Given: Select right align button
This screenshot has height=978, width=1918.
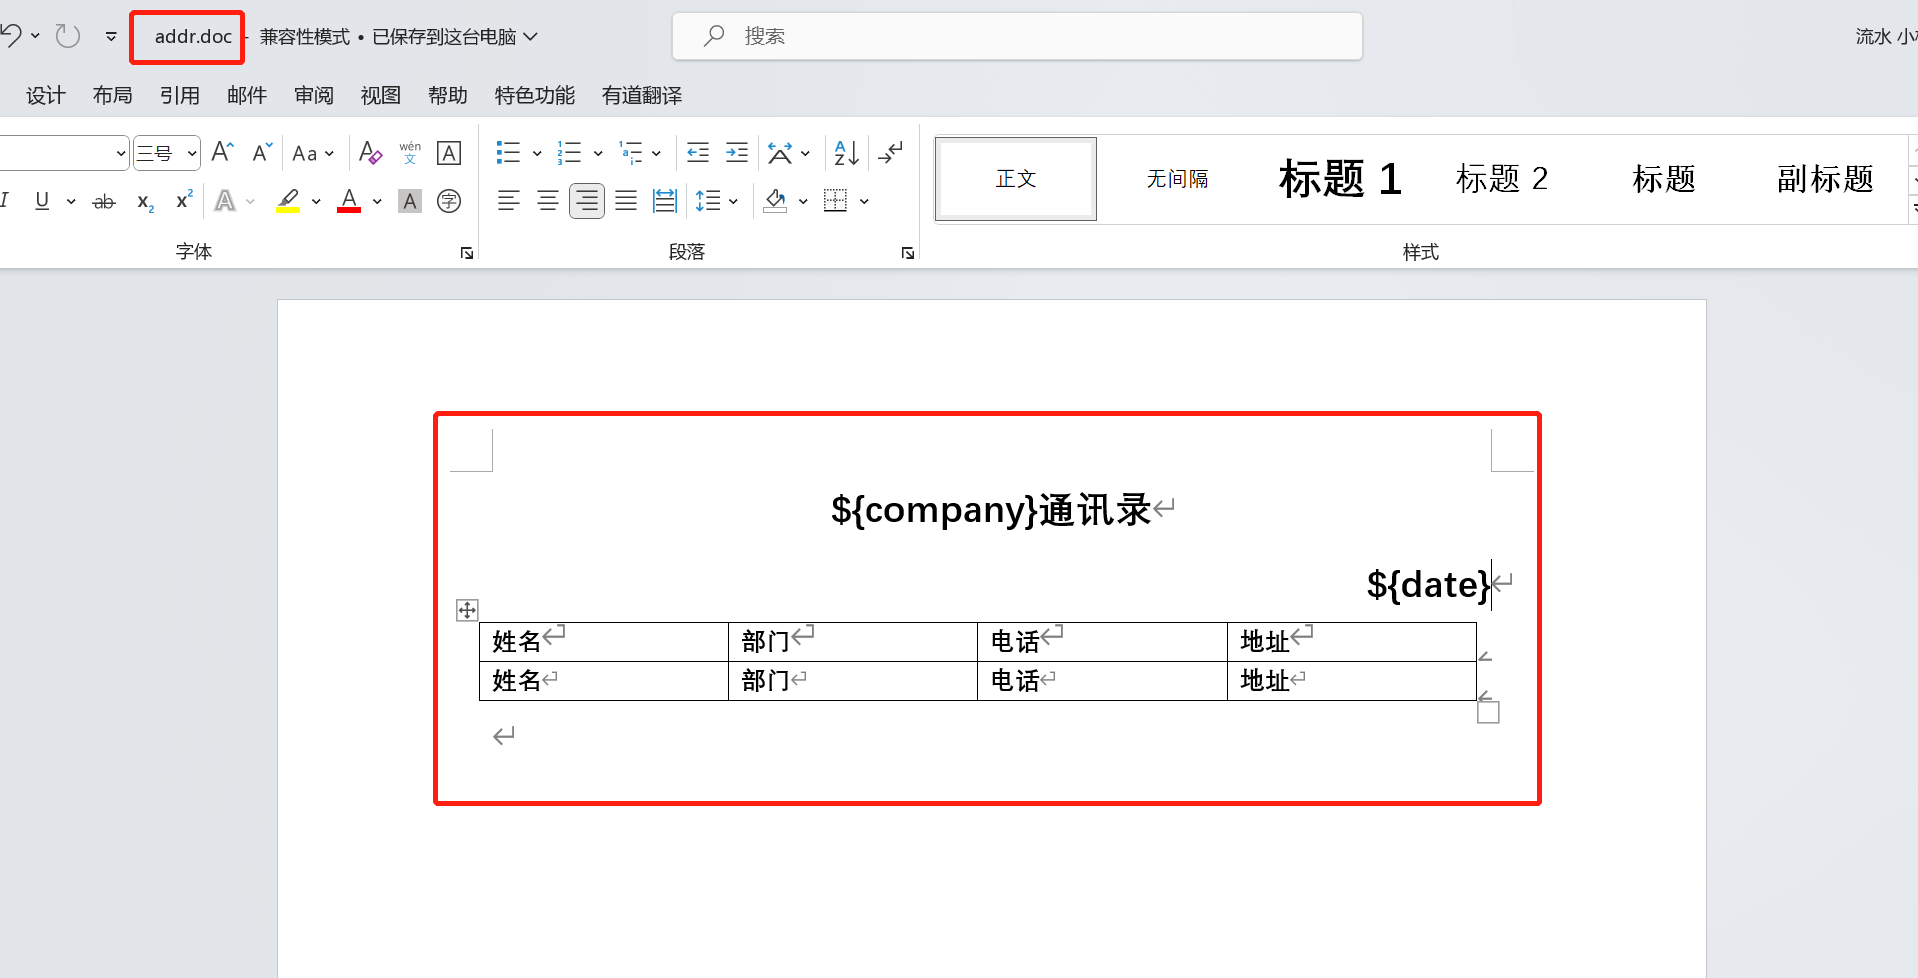Looking at the screenshot, I should pyautogui.click(x=587, y=201).
